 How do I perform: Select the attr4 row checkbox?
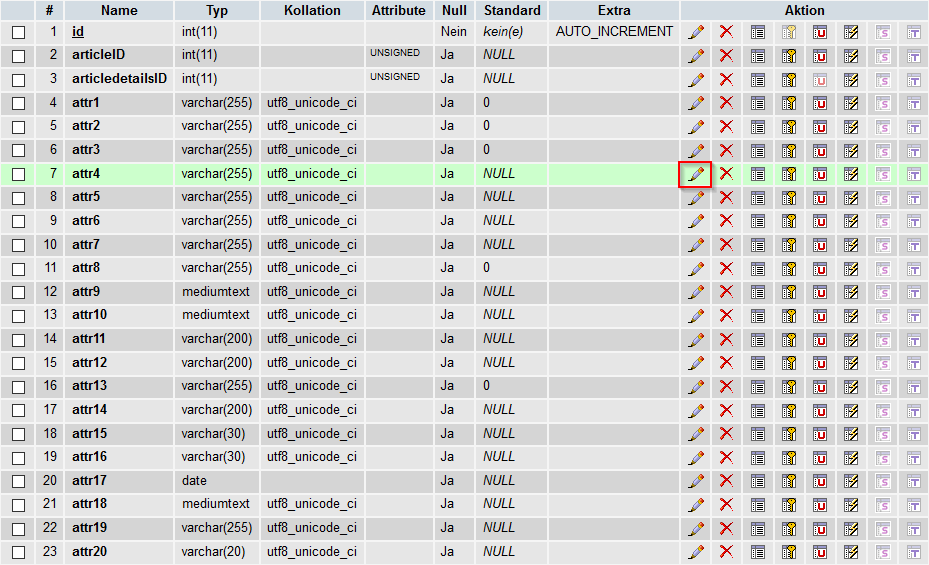pos(18,174)
